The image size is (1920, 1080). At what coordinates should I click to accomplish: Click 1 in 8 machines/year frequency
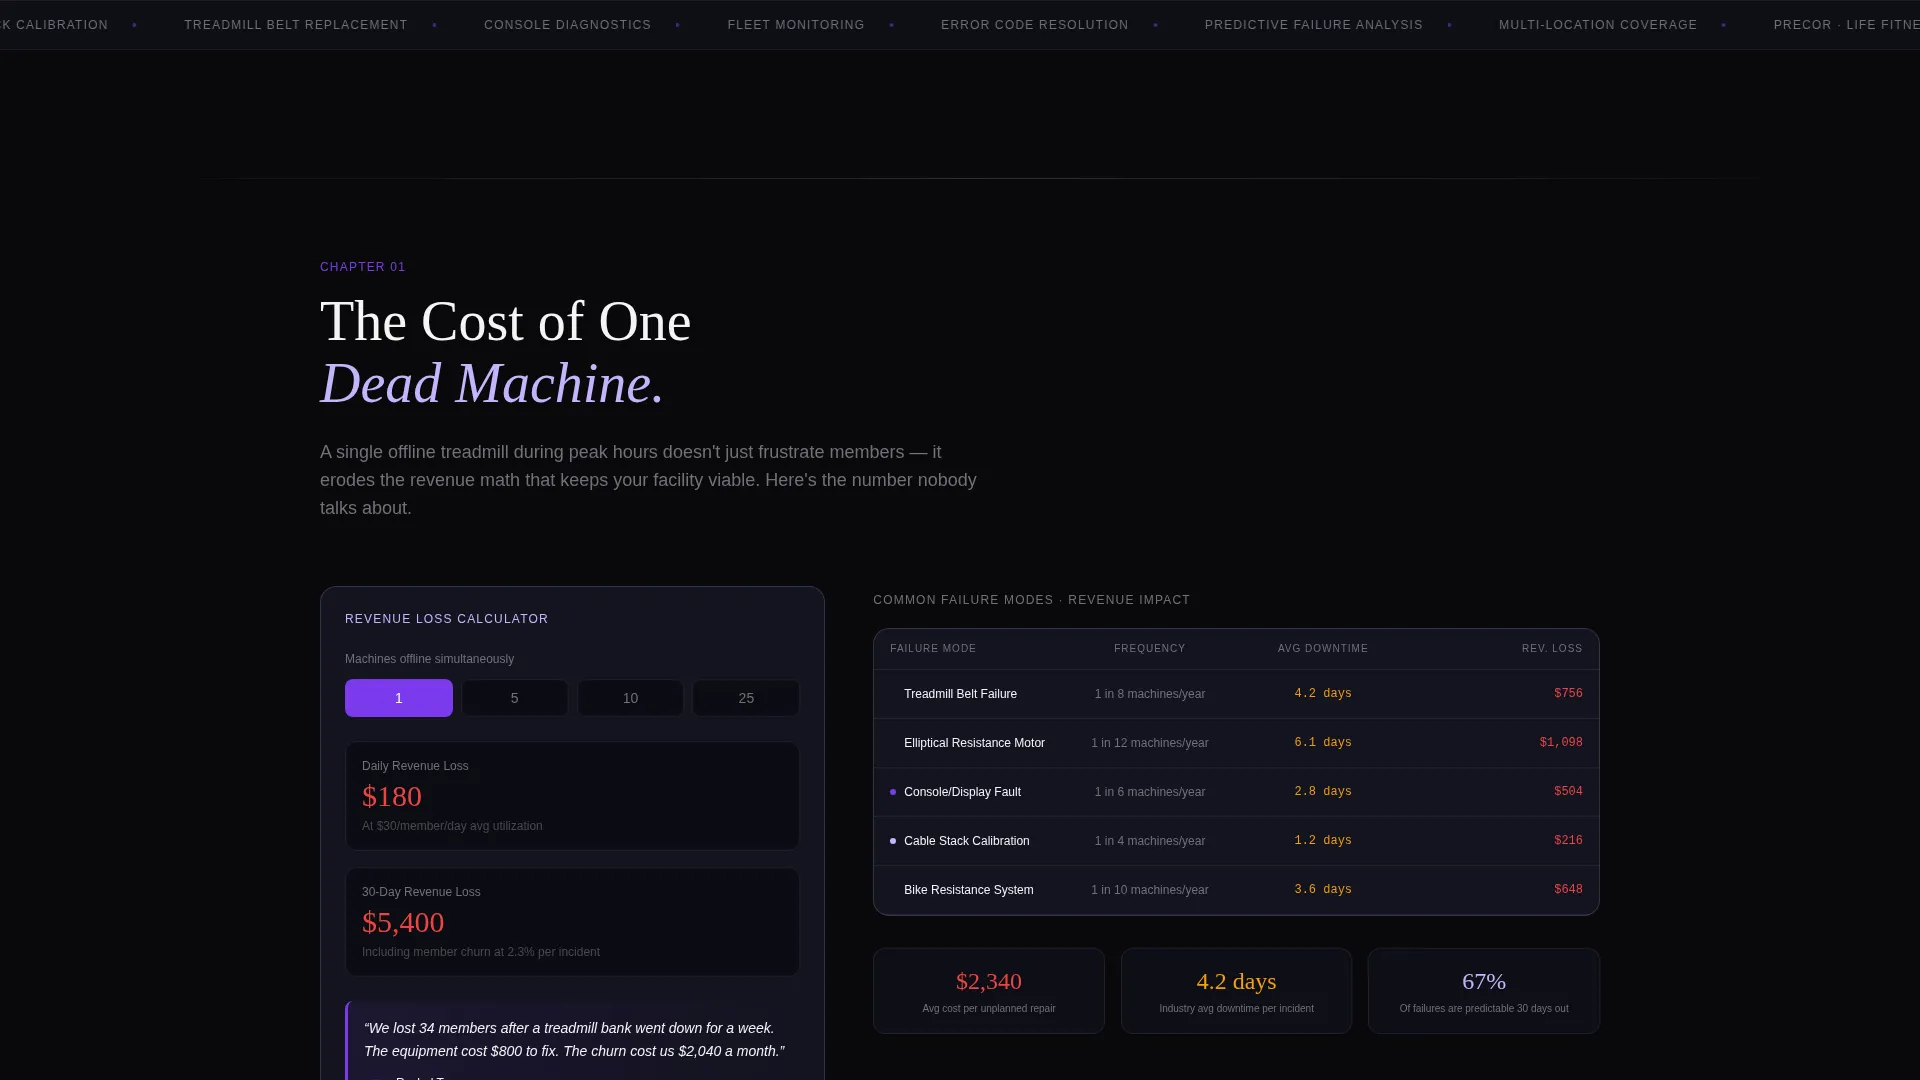point(1149,694)
